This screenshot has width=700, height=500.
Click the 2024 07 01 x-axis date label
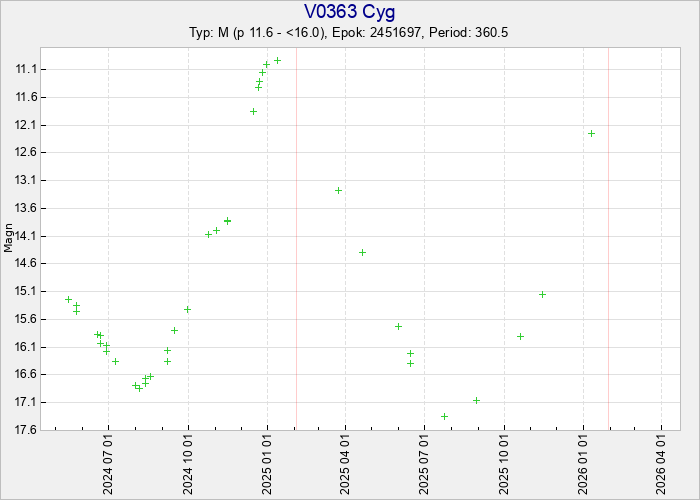pos(109,463)
